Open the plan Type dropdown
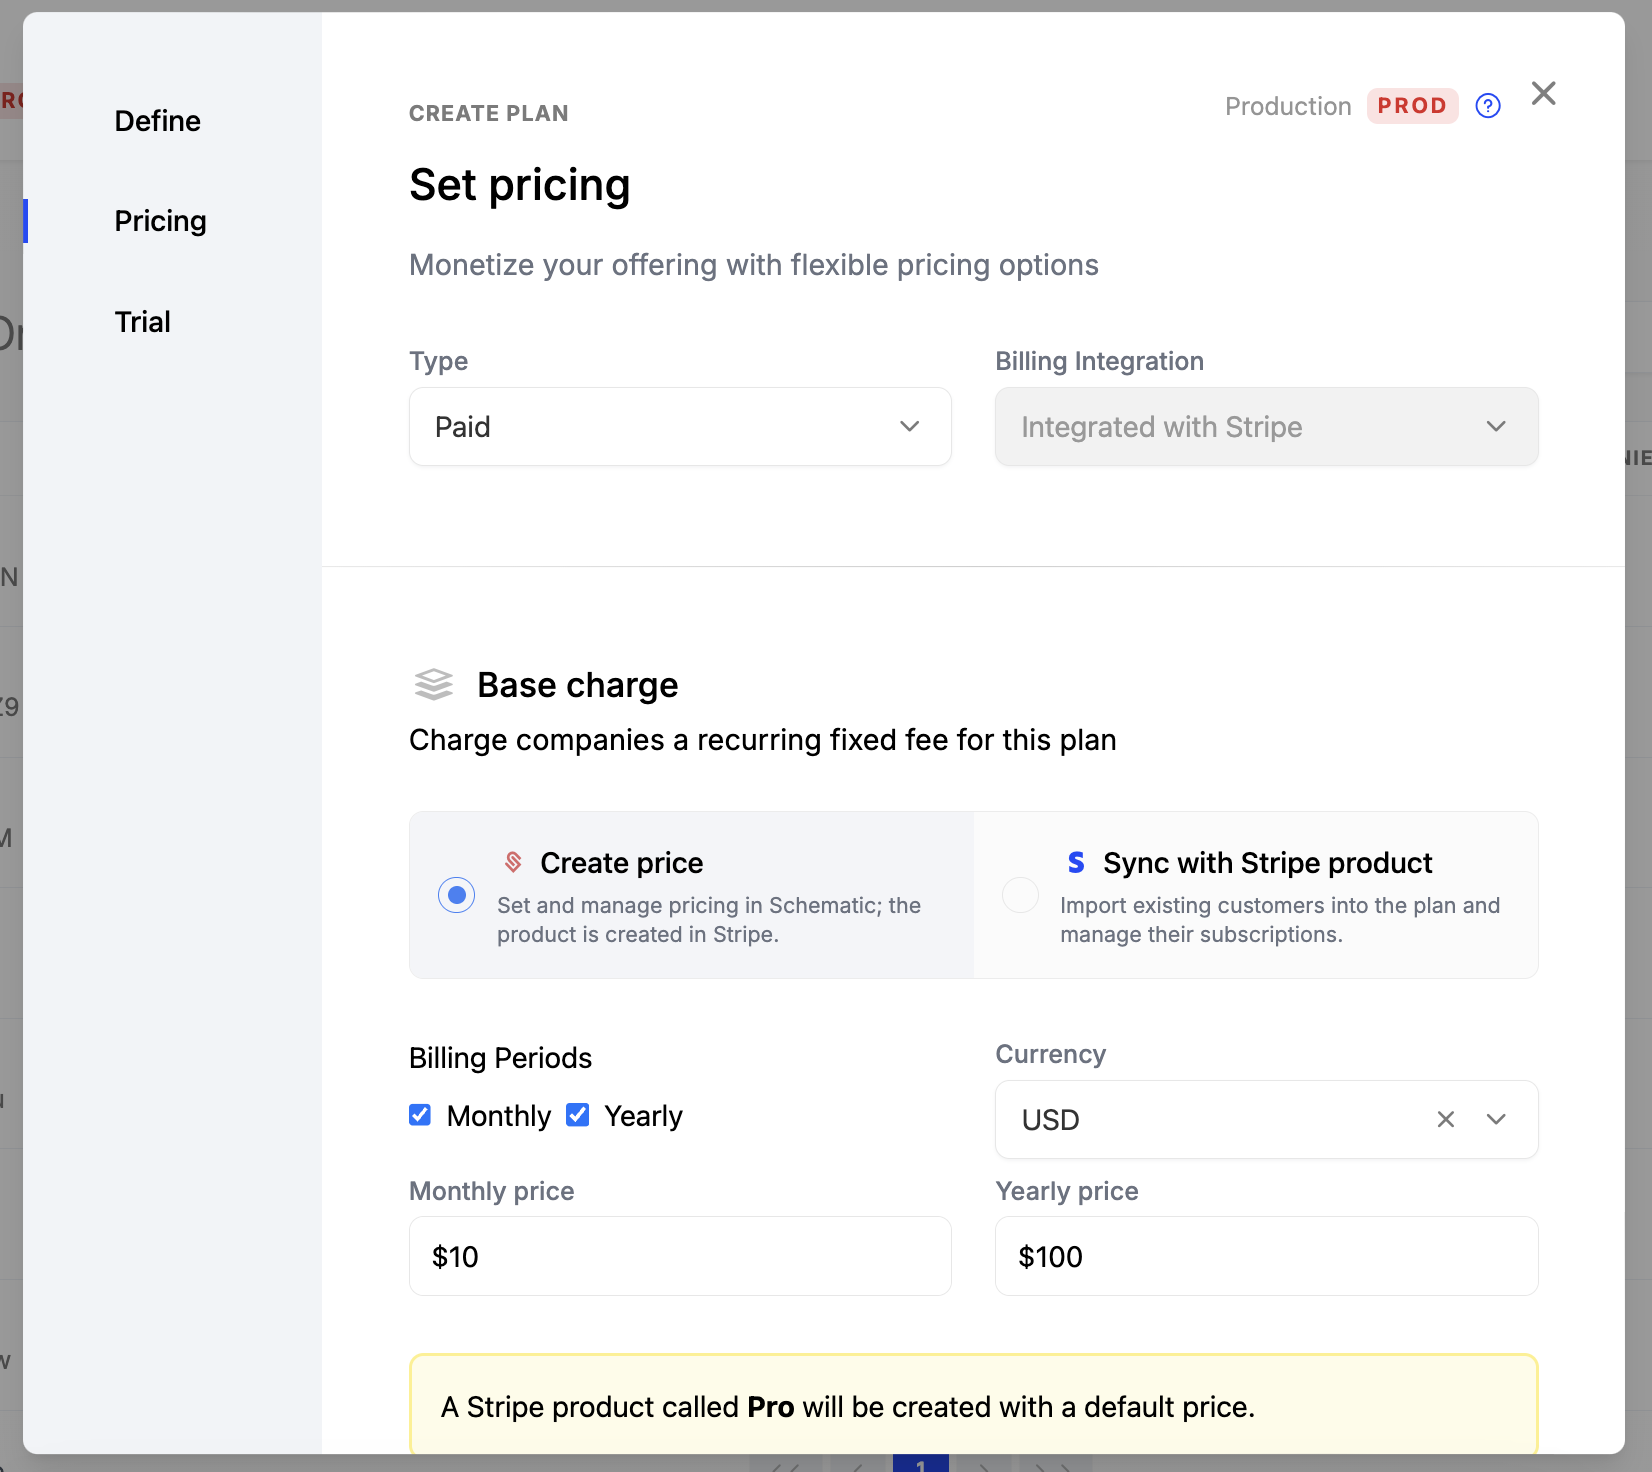1652x1472 pixels. click(680, 427)
